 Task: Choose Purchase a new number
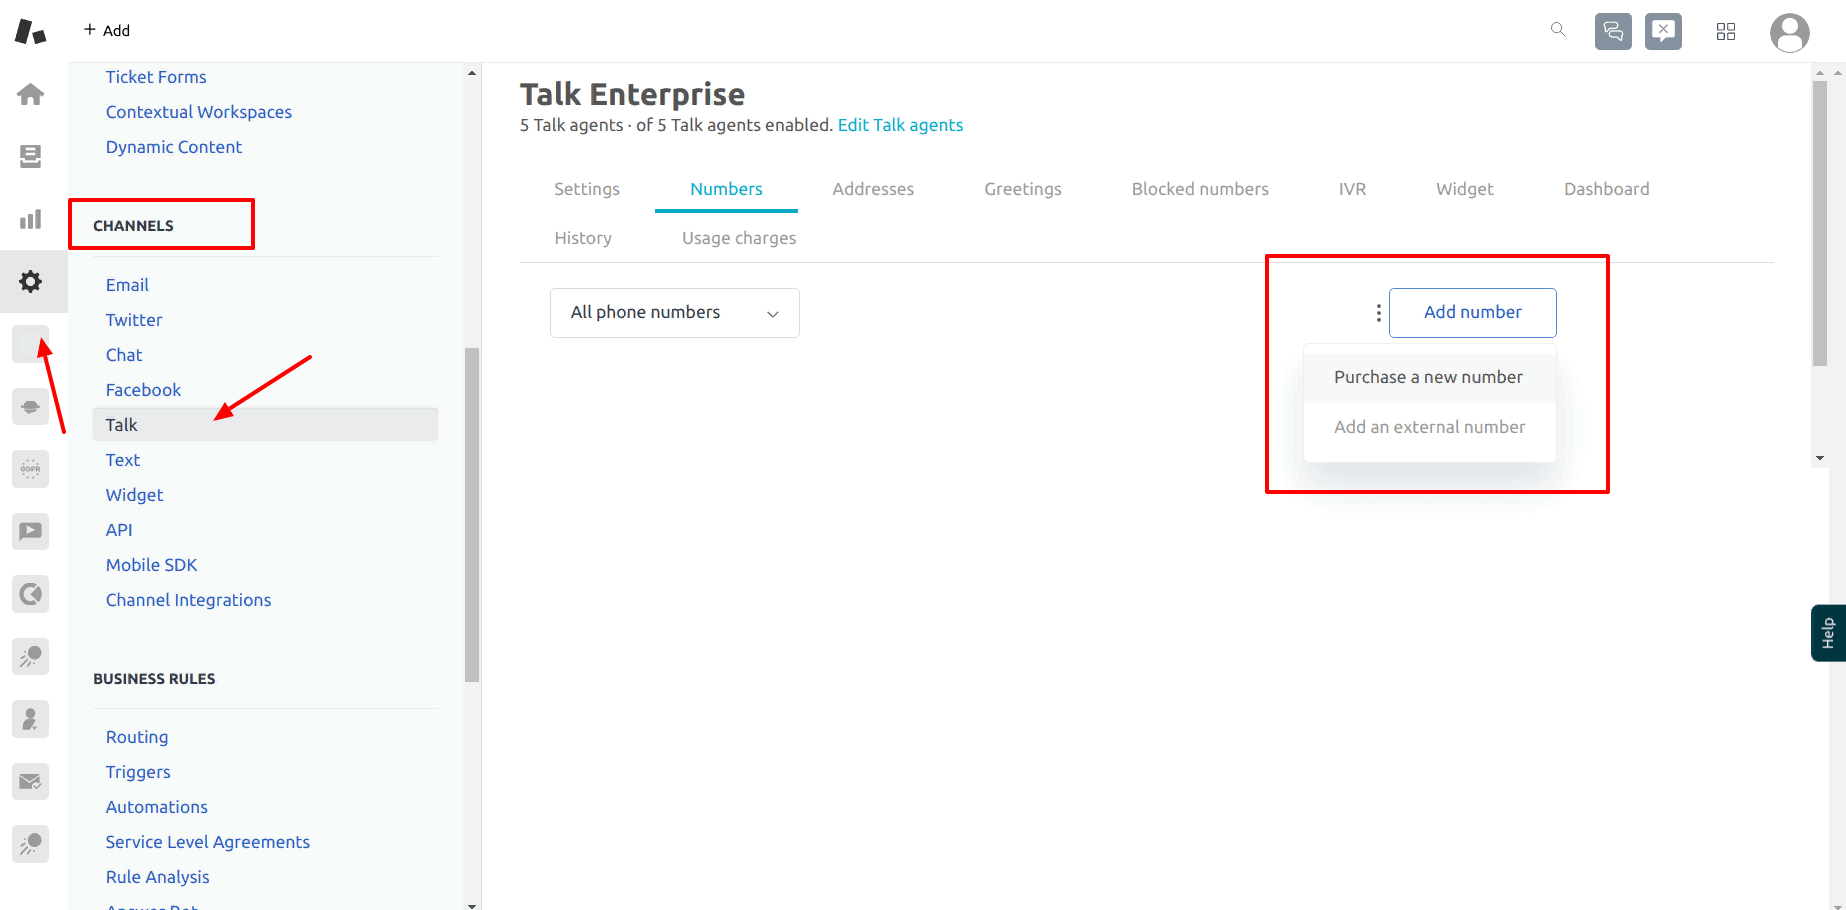1429,377
